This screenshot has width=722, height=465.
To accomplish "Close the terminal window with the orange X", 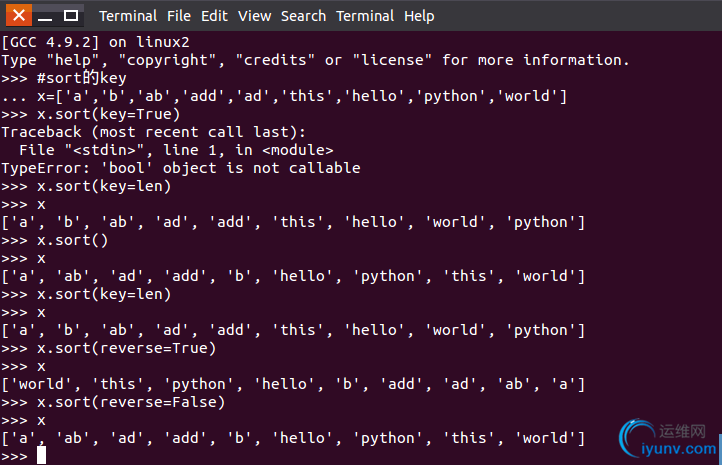I will (x=19, y=16).
